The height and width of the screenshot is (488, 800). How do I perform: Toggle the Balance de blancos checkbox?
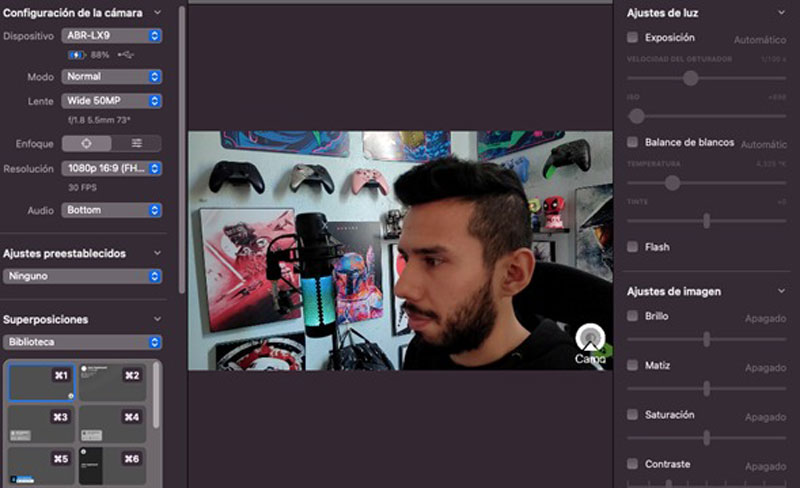tap(632, 143)
